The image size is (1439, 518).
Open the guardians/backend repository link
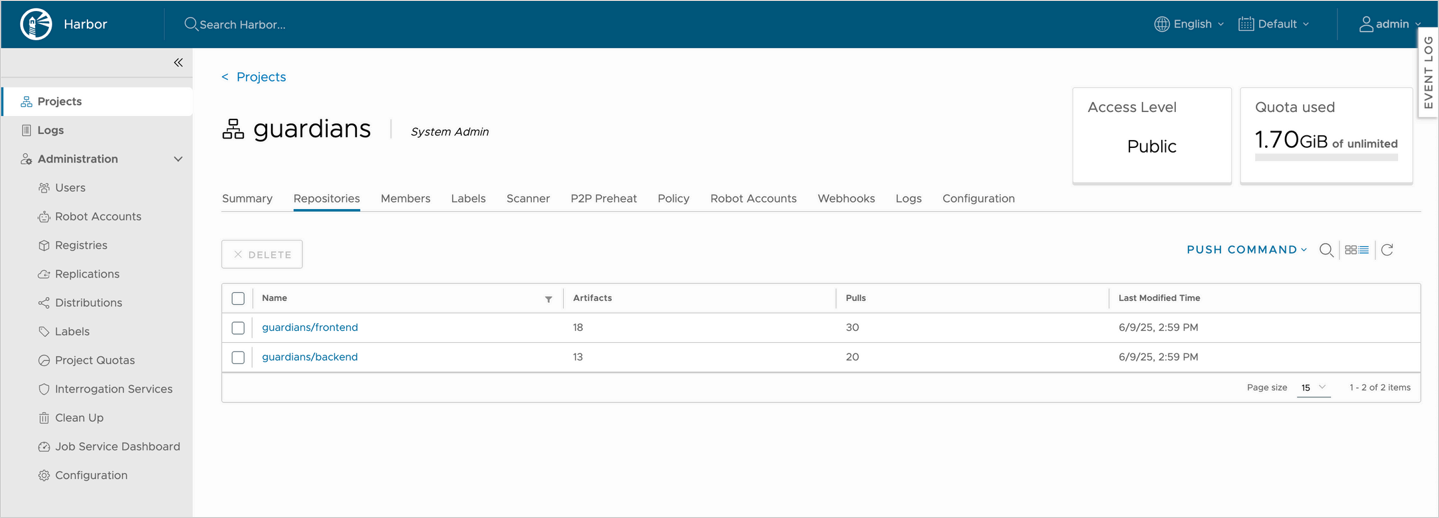tap(310, 357)
